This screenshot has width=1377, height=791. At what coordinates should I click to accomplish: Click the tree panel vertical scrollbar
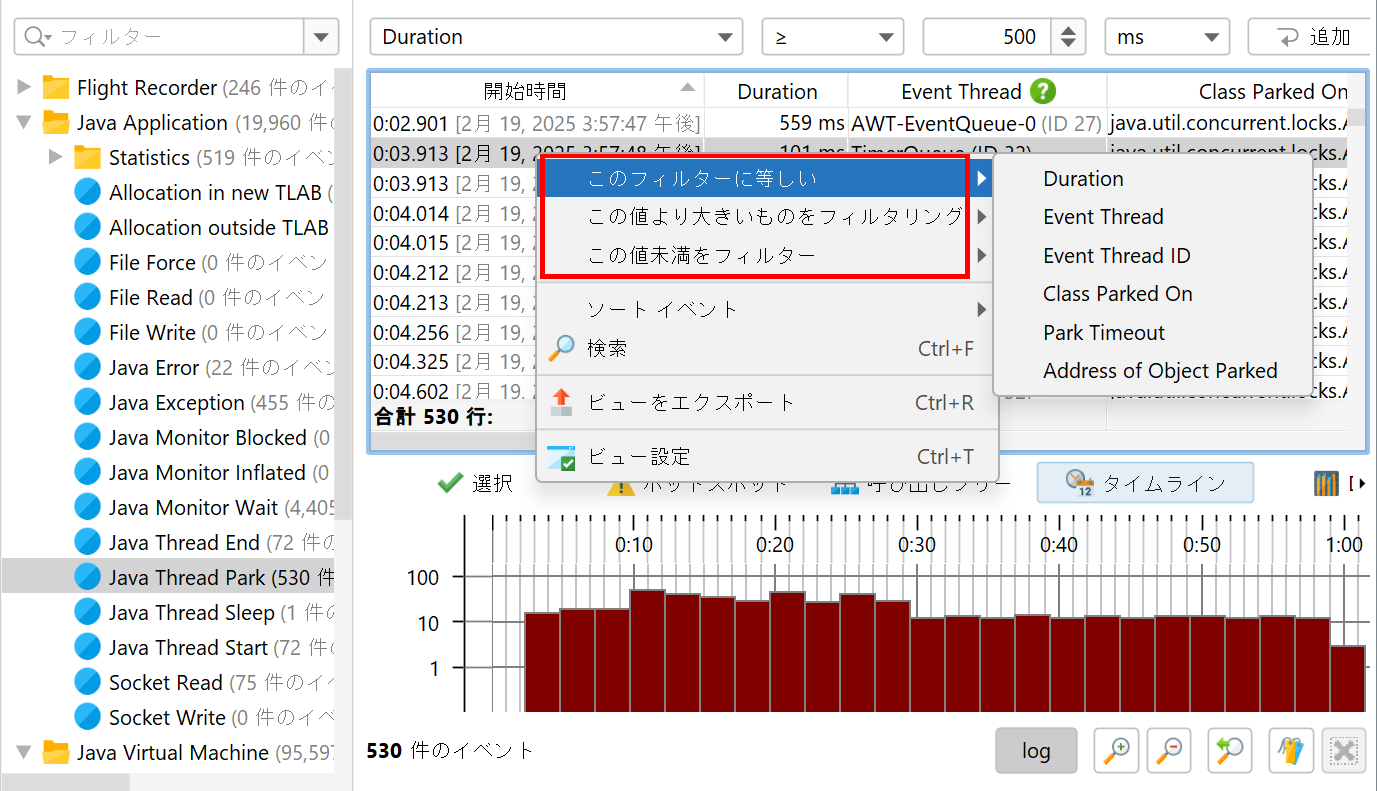pyautogui.click(x=342, y=295)
